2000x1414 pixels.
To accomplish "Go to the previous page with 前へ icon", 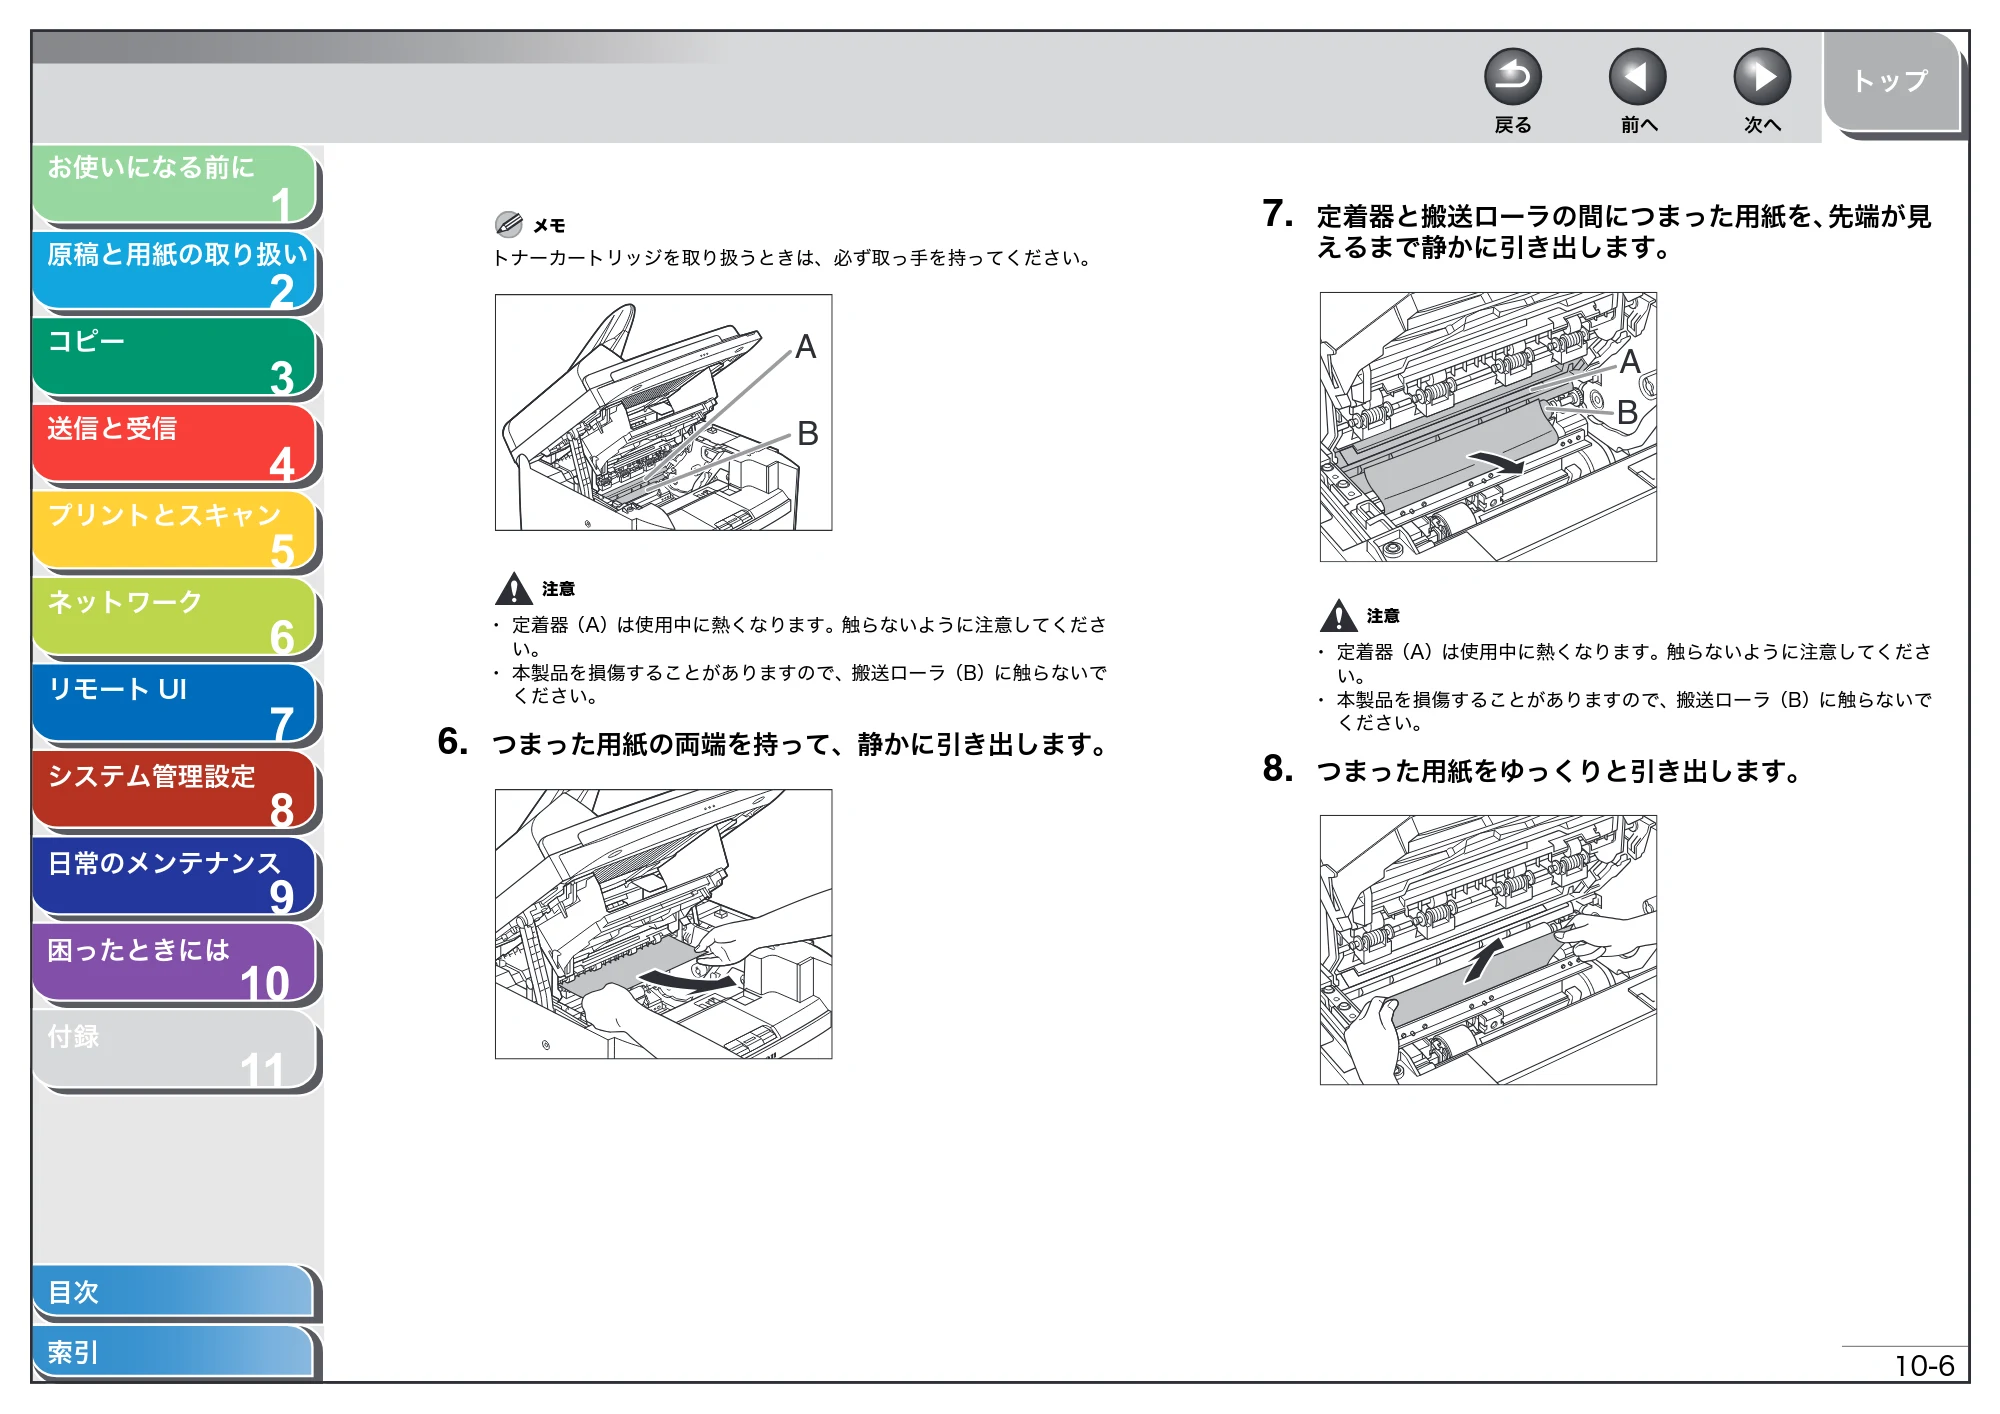I will [1637, 77].
